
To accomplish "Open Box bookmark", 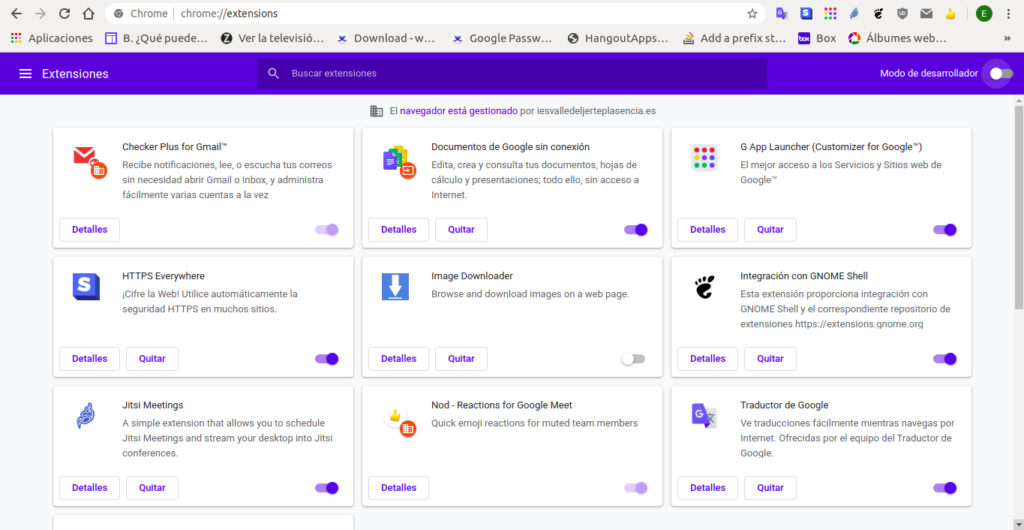I will pos(817,39).
